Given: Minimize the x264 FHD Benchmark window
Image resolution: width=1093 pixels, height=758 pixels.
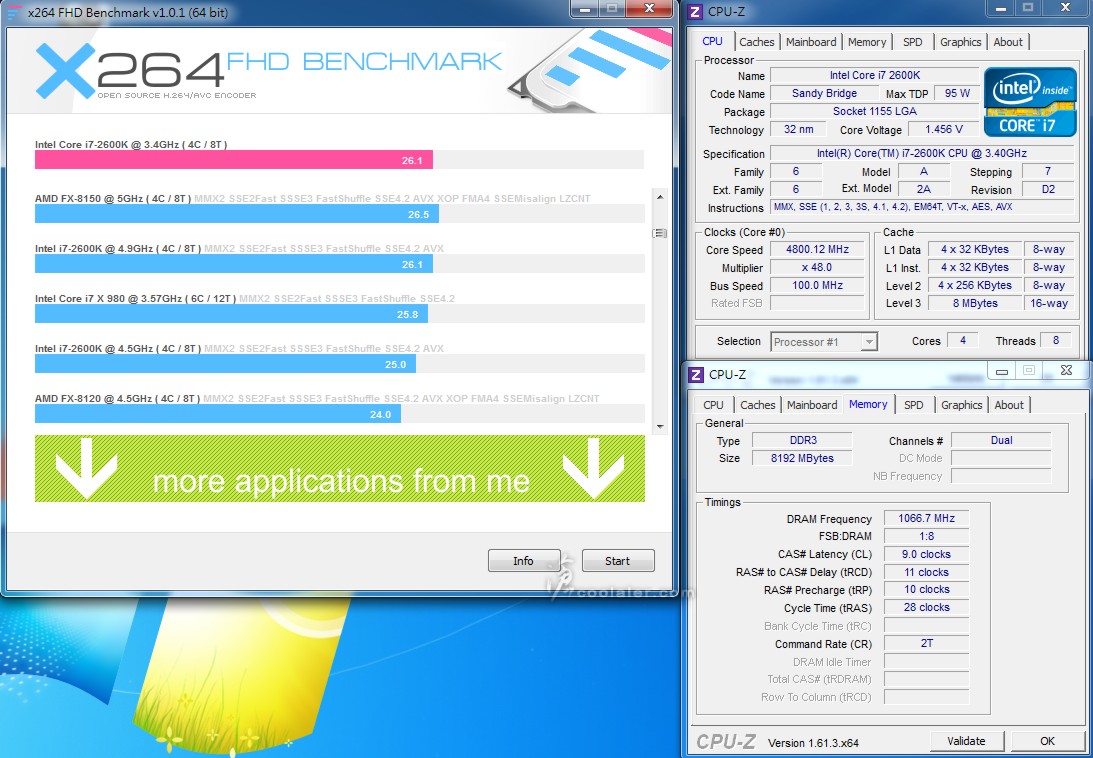Looking at the screenshot, I should pos(585,9).
